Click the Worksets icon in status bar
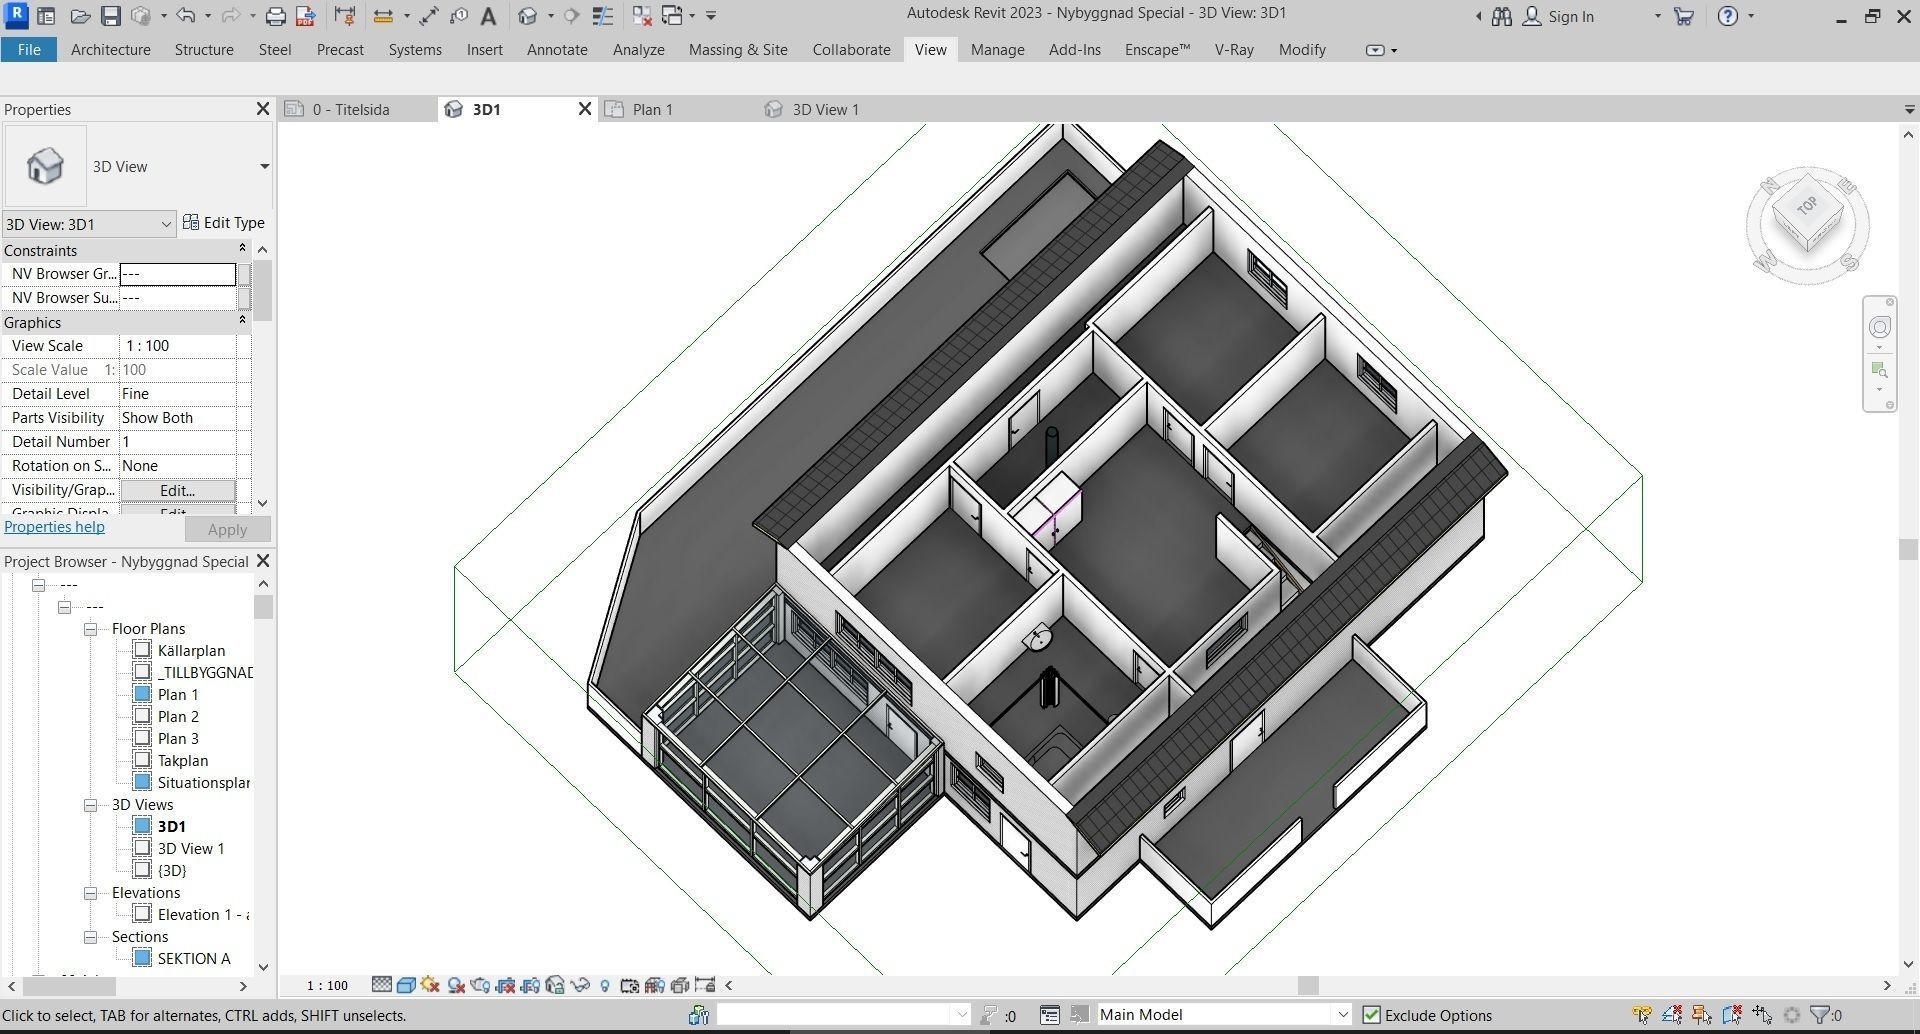This screenshot has height=1034, width=1920. tap(699, 1015)
